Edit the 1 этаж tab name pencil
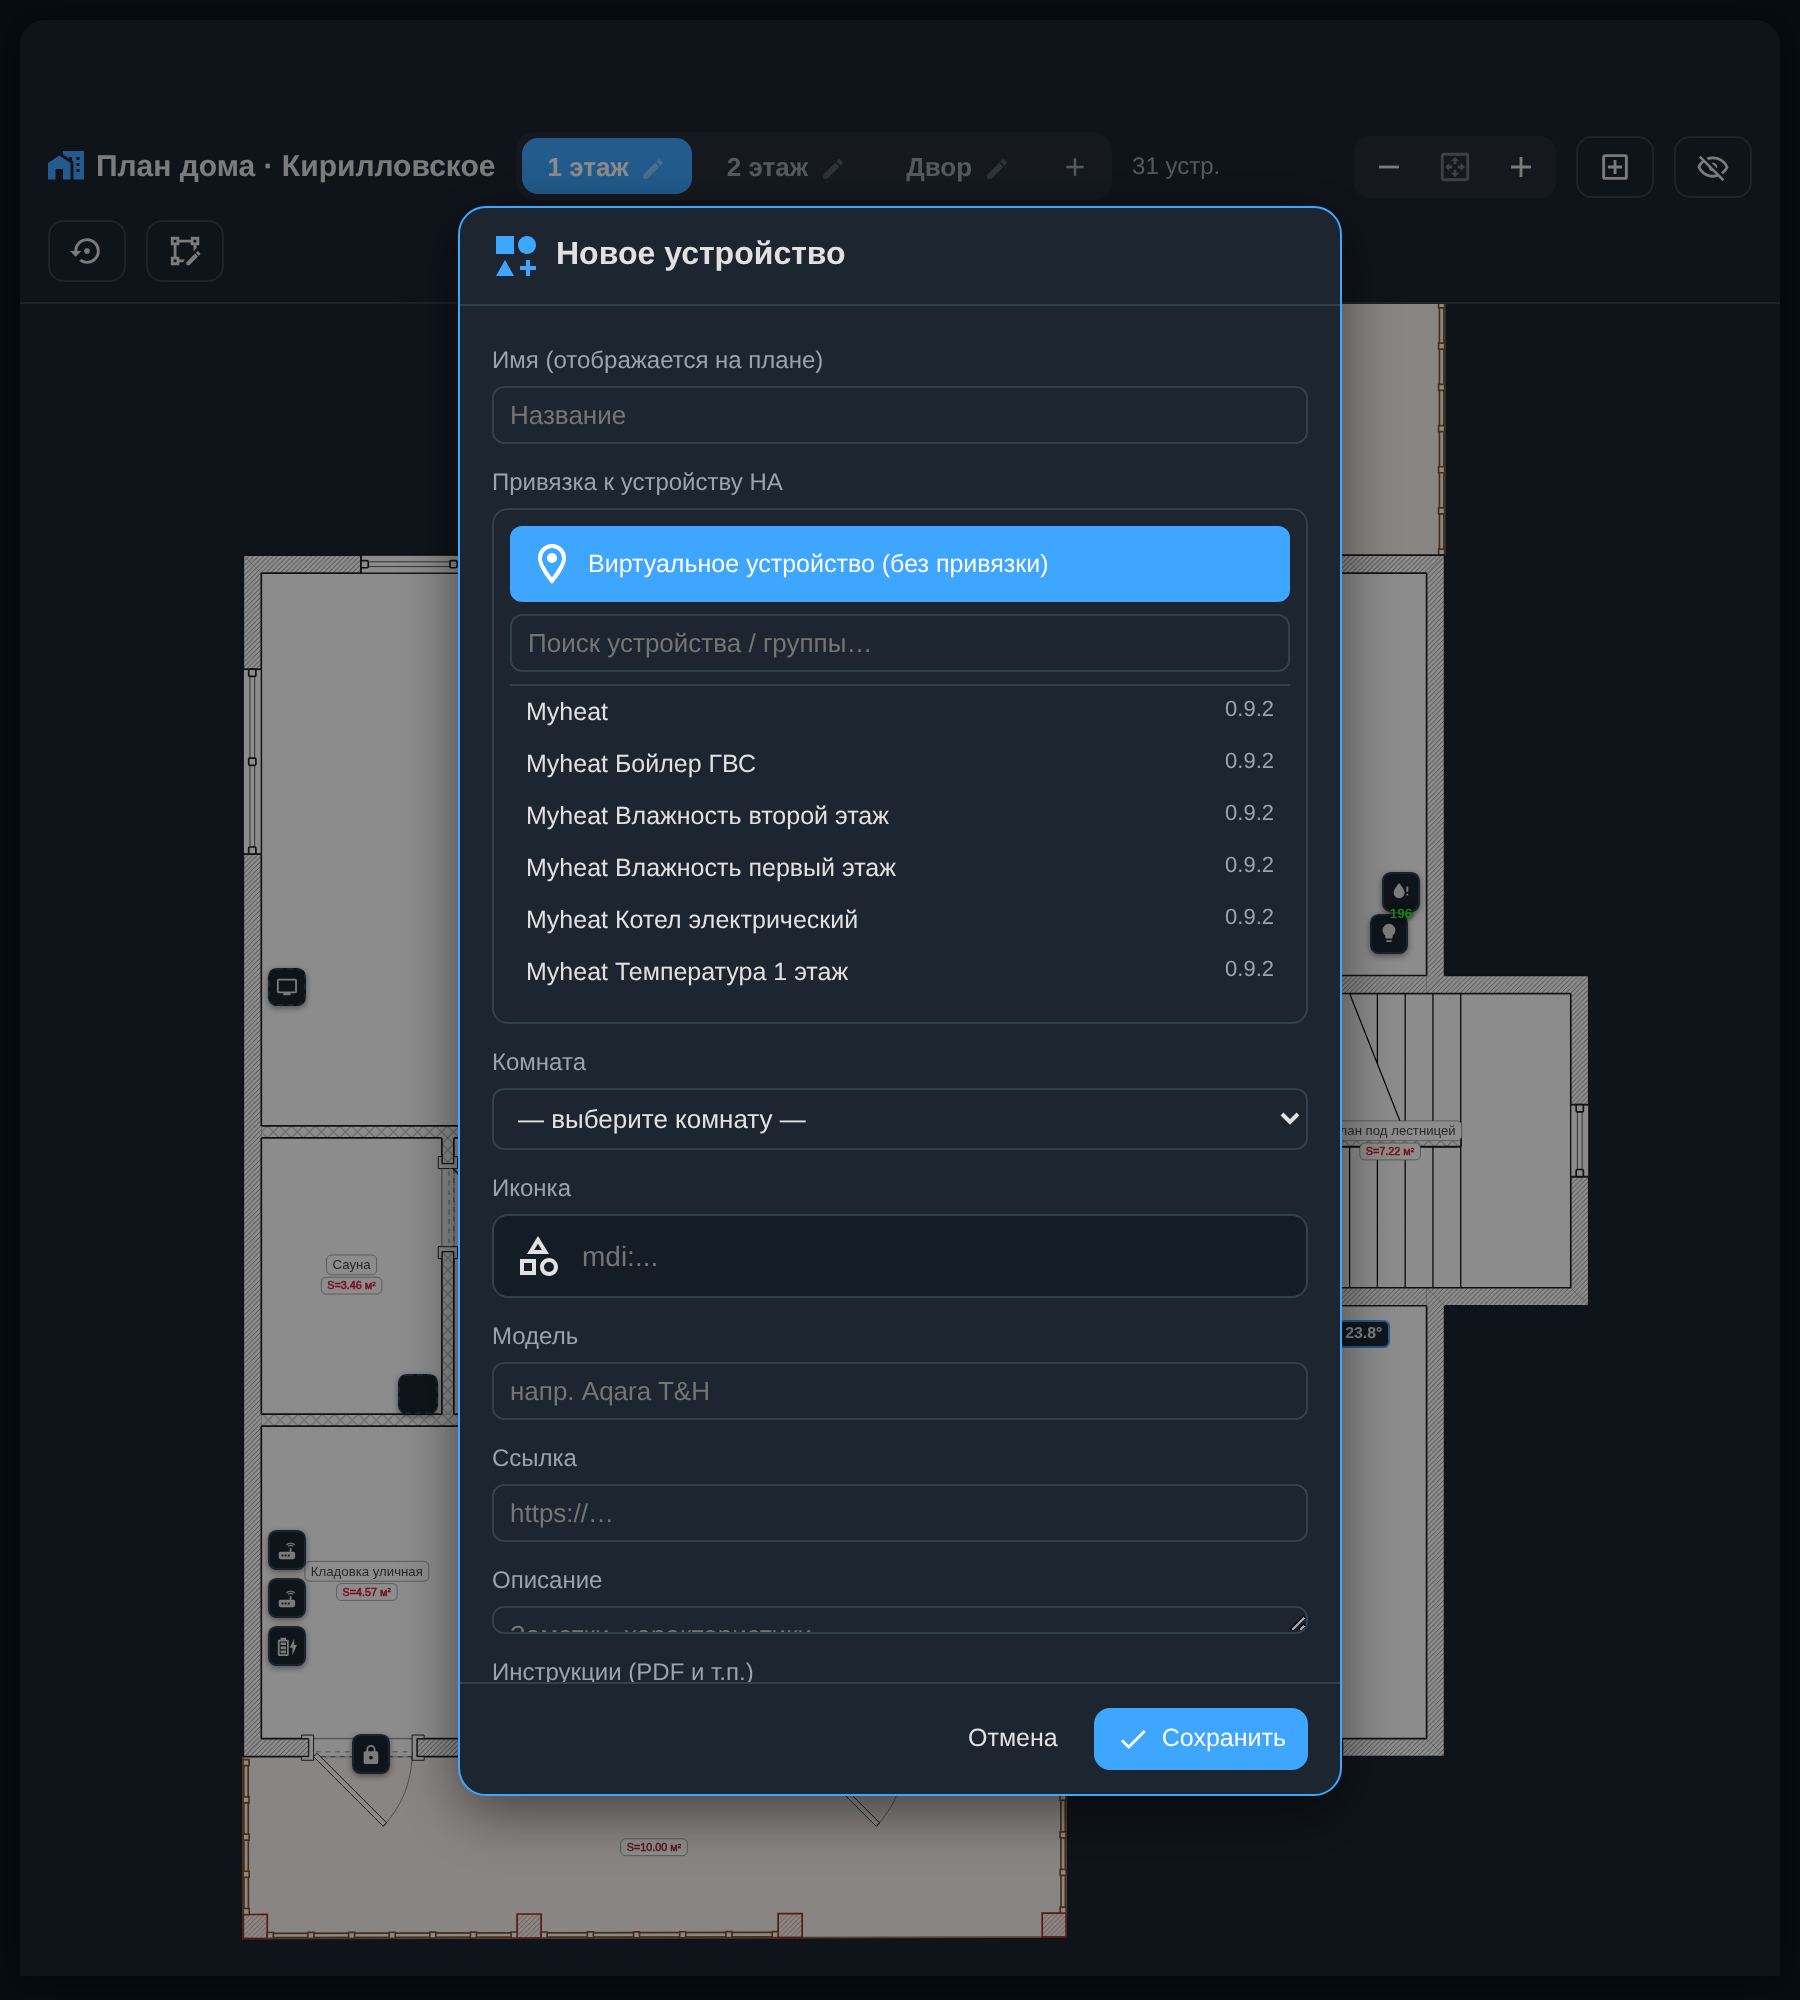This screenshot has width=1800, height=2000. tap(653, 168)
